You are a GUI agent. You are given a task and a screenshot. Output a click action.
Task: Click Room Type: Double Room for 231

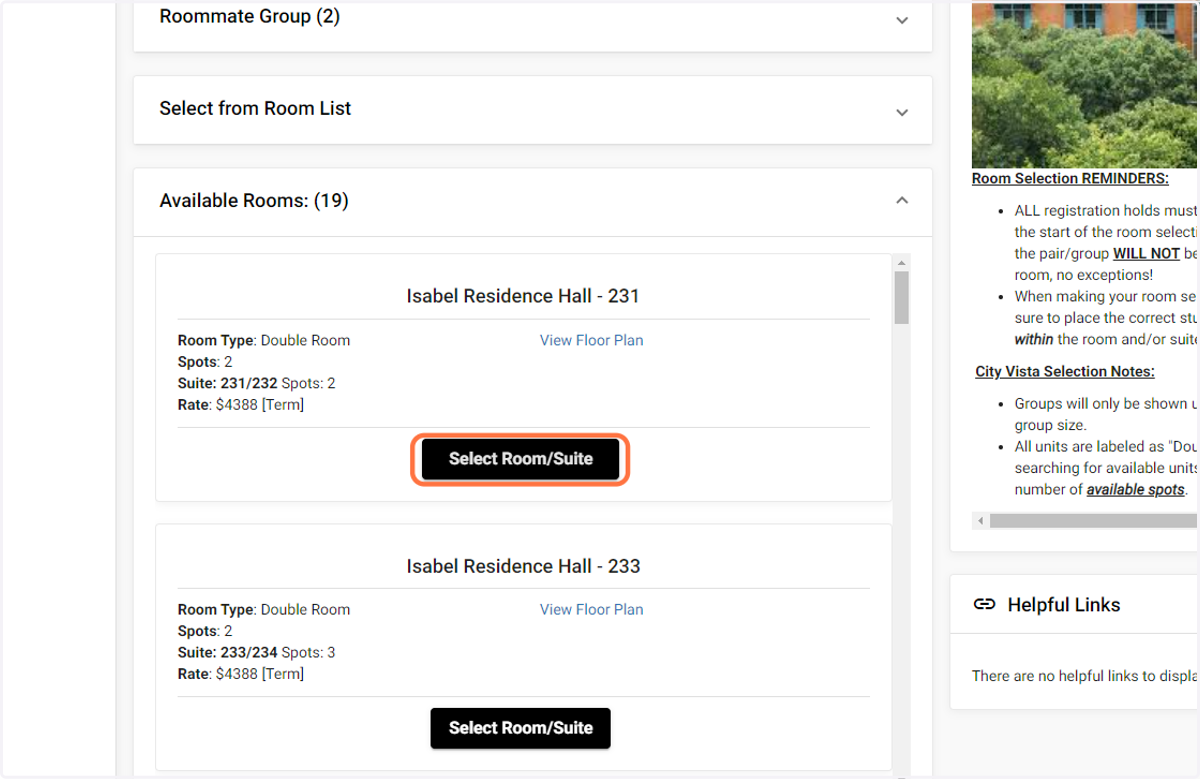click(264, 340)
